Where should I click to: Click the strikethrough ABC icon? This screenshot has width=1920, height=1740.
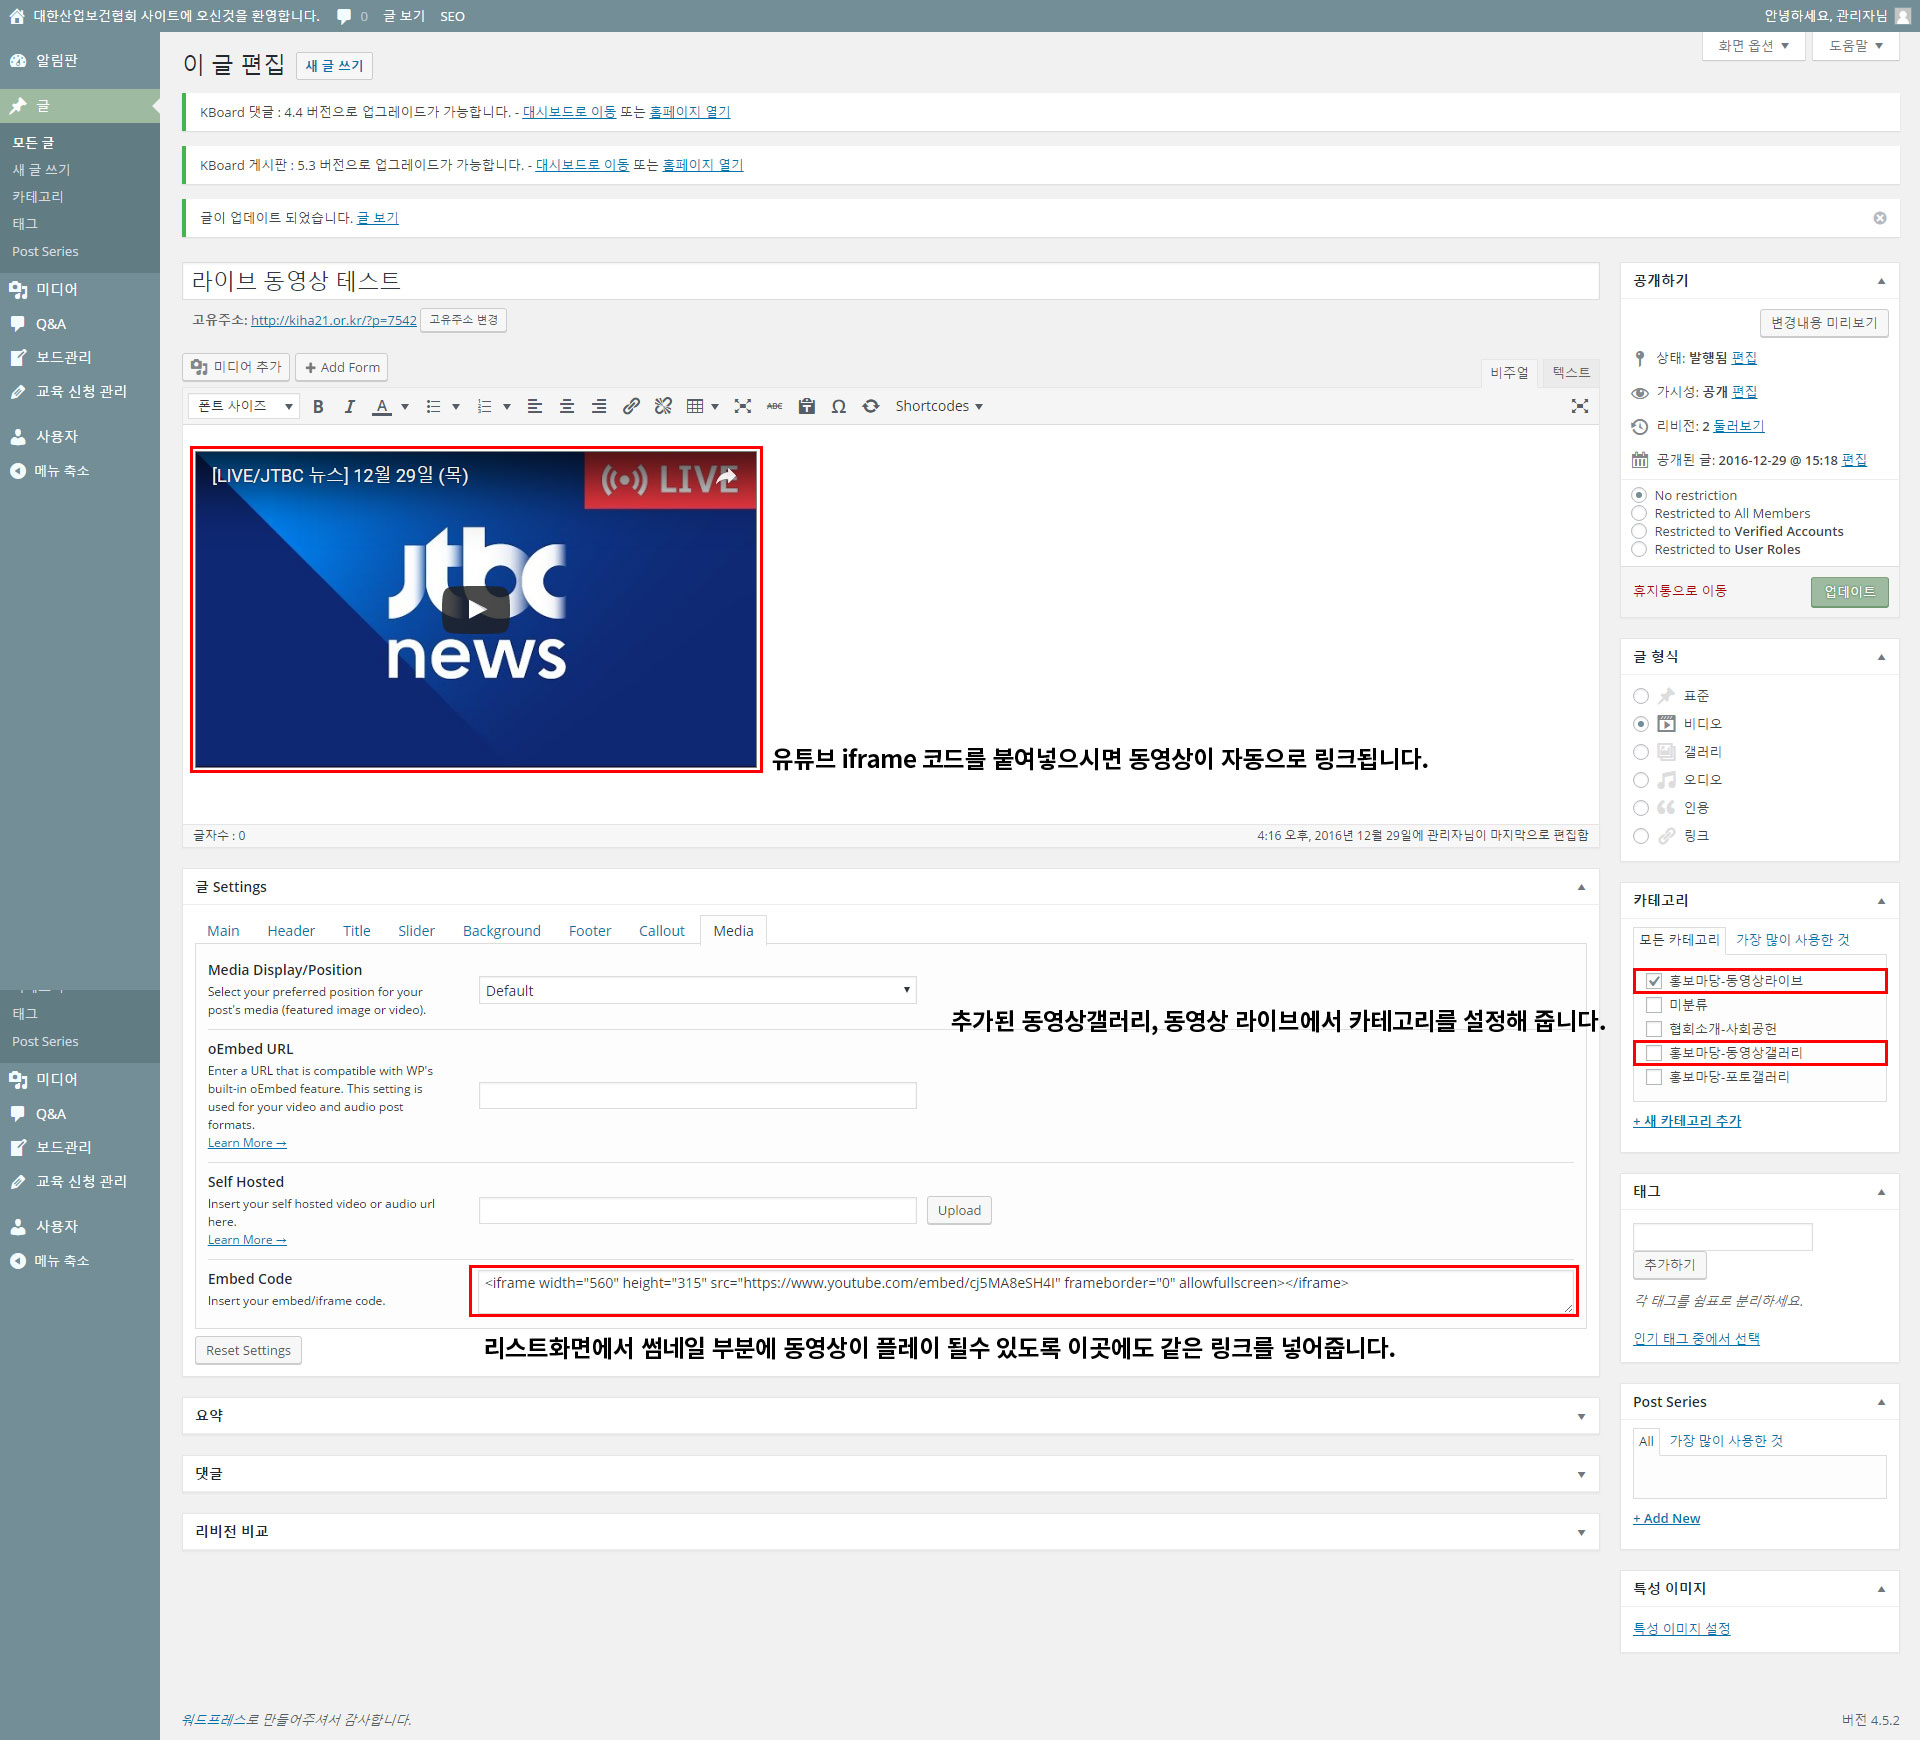click(x=775, y=406)
